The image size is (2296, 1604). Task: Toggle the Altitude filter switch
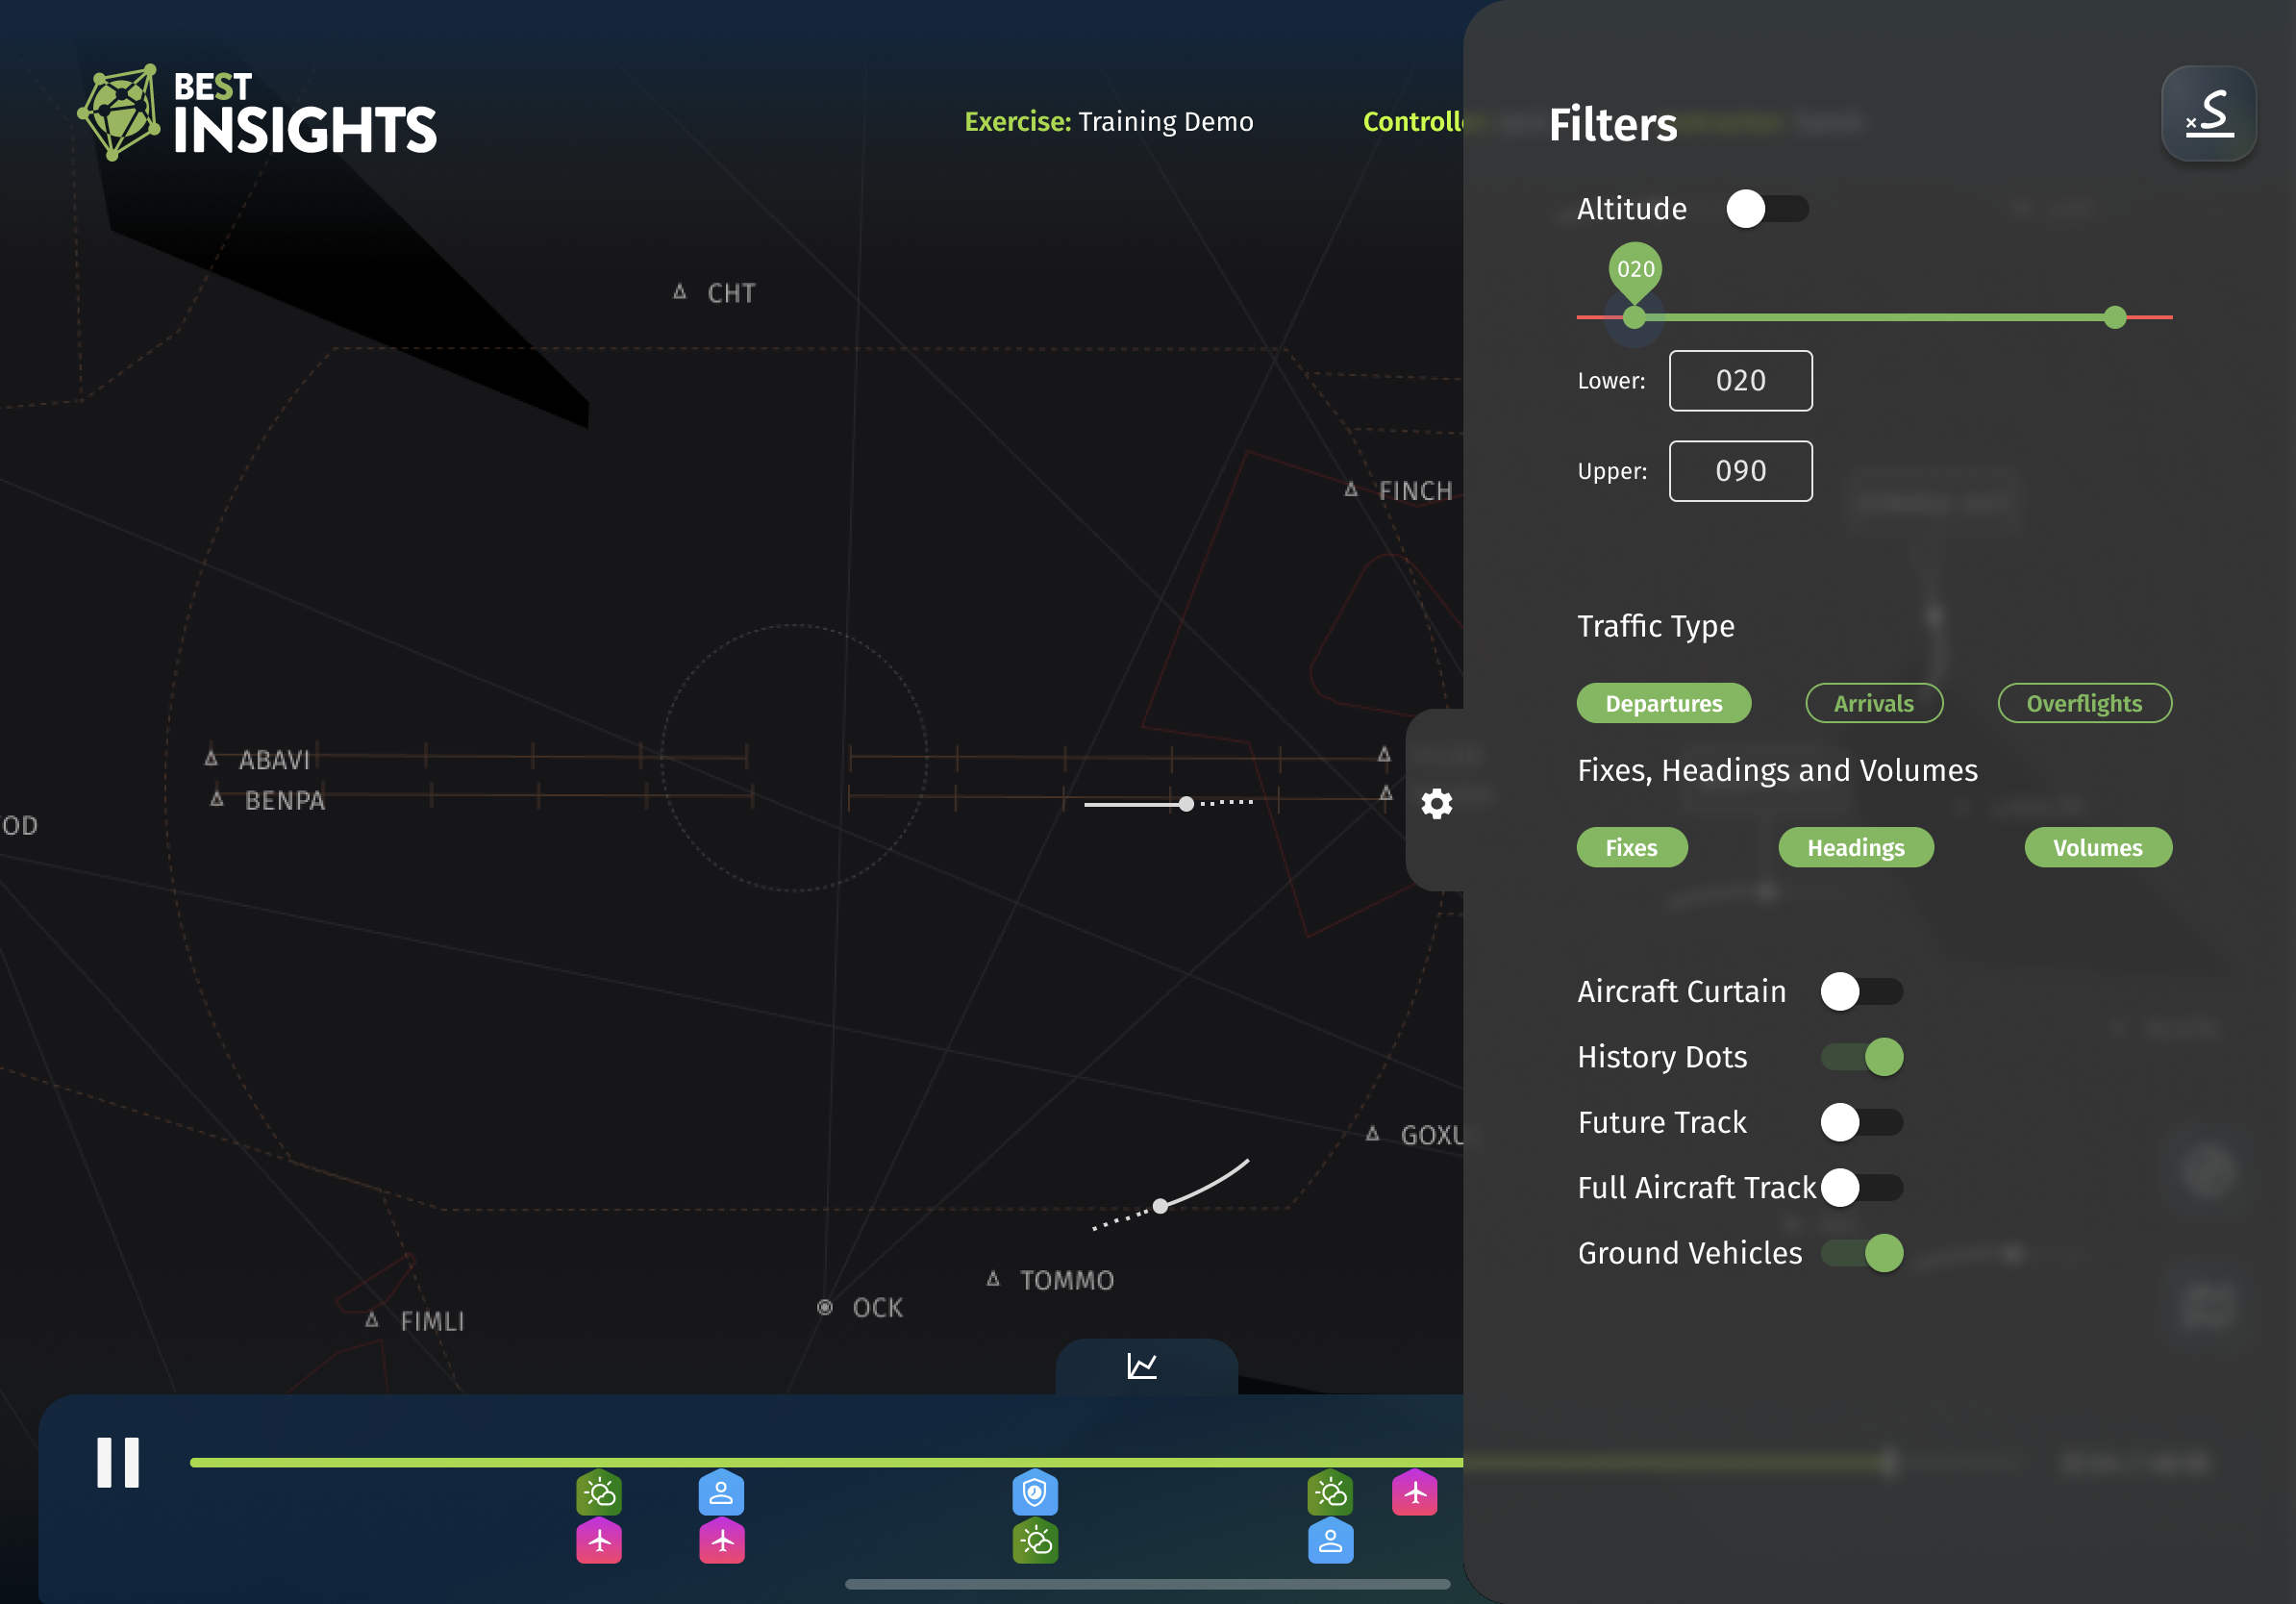click(1767, 208)
